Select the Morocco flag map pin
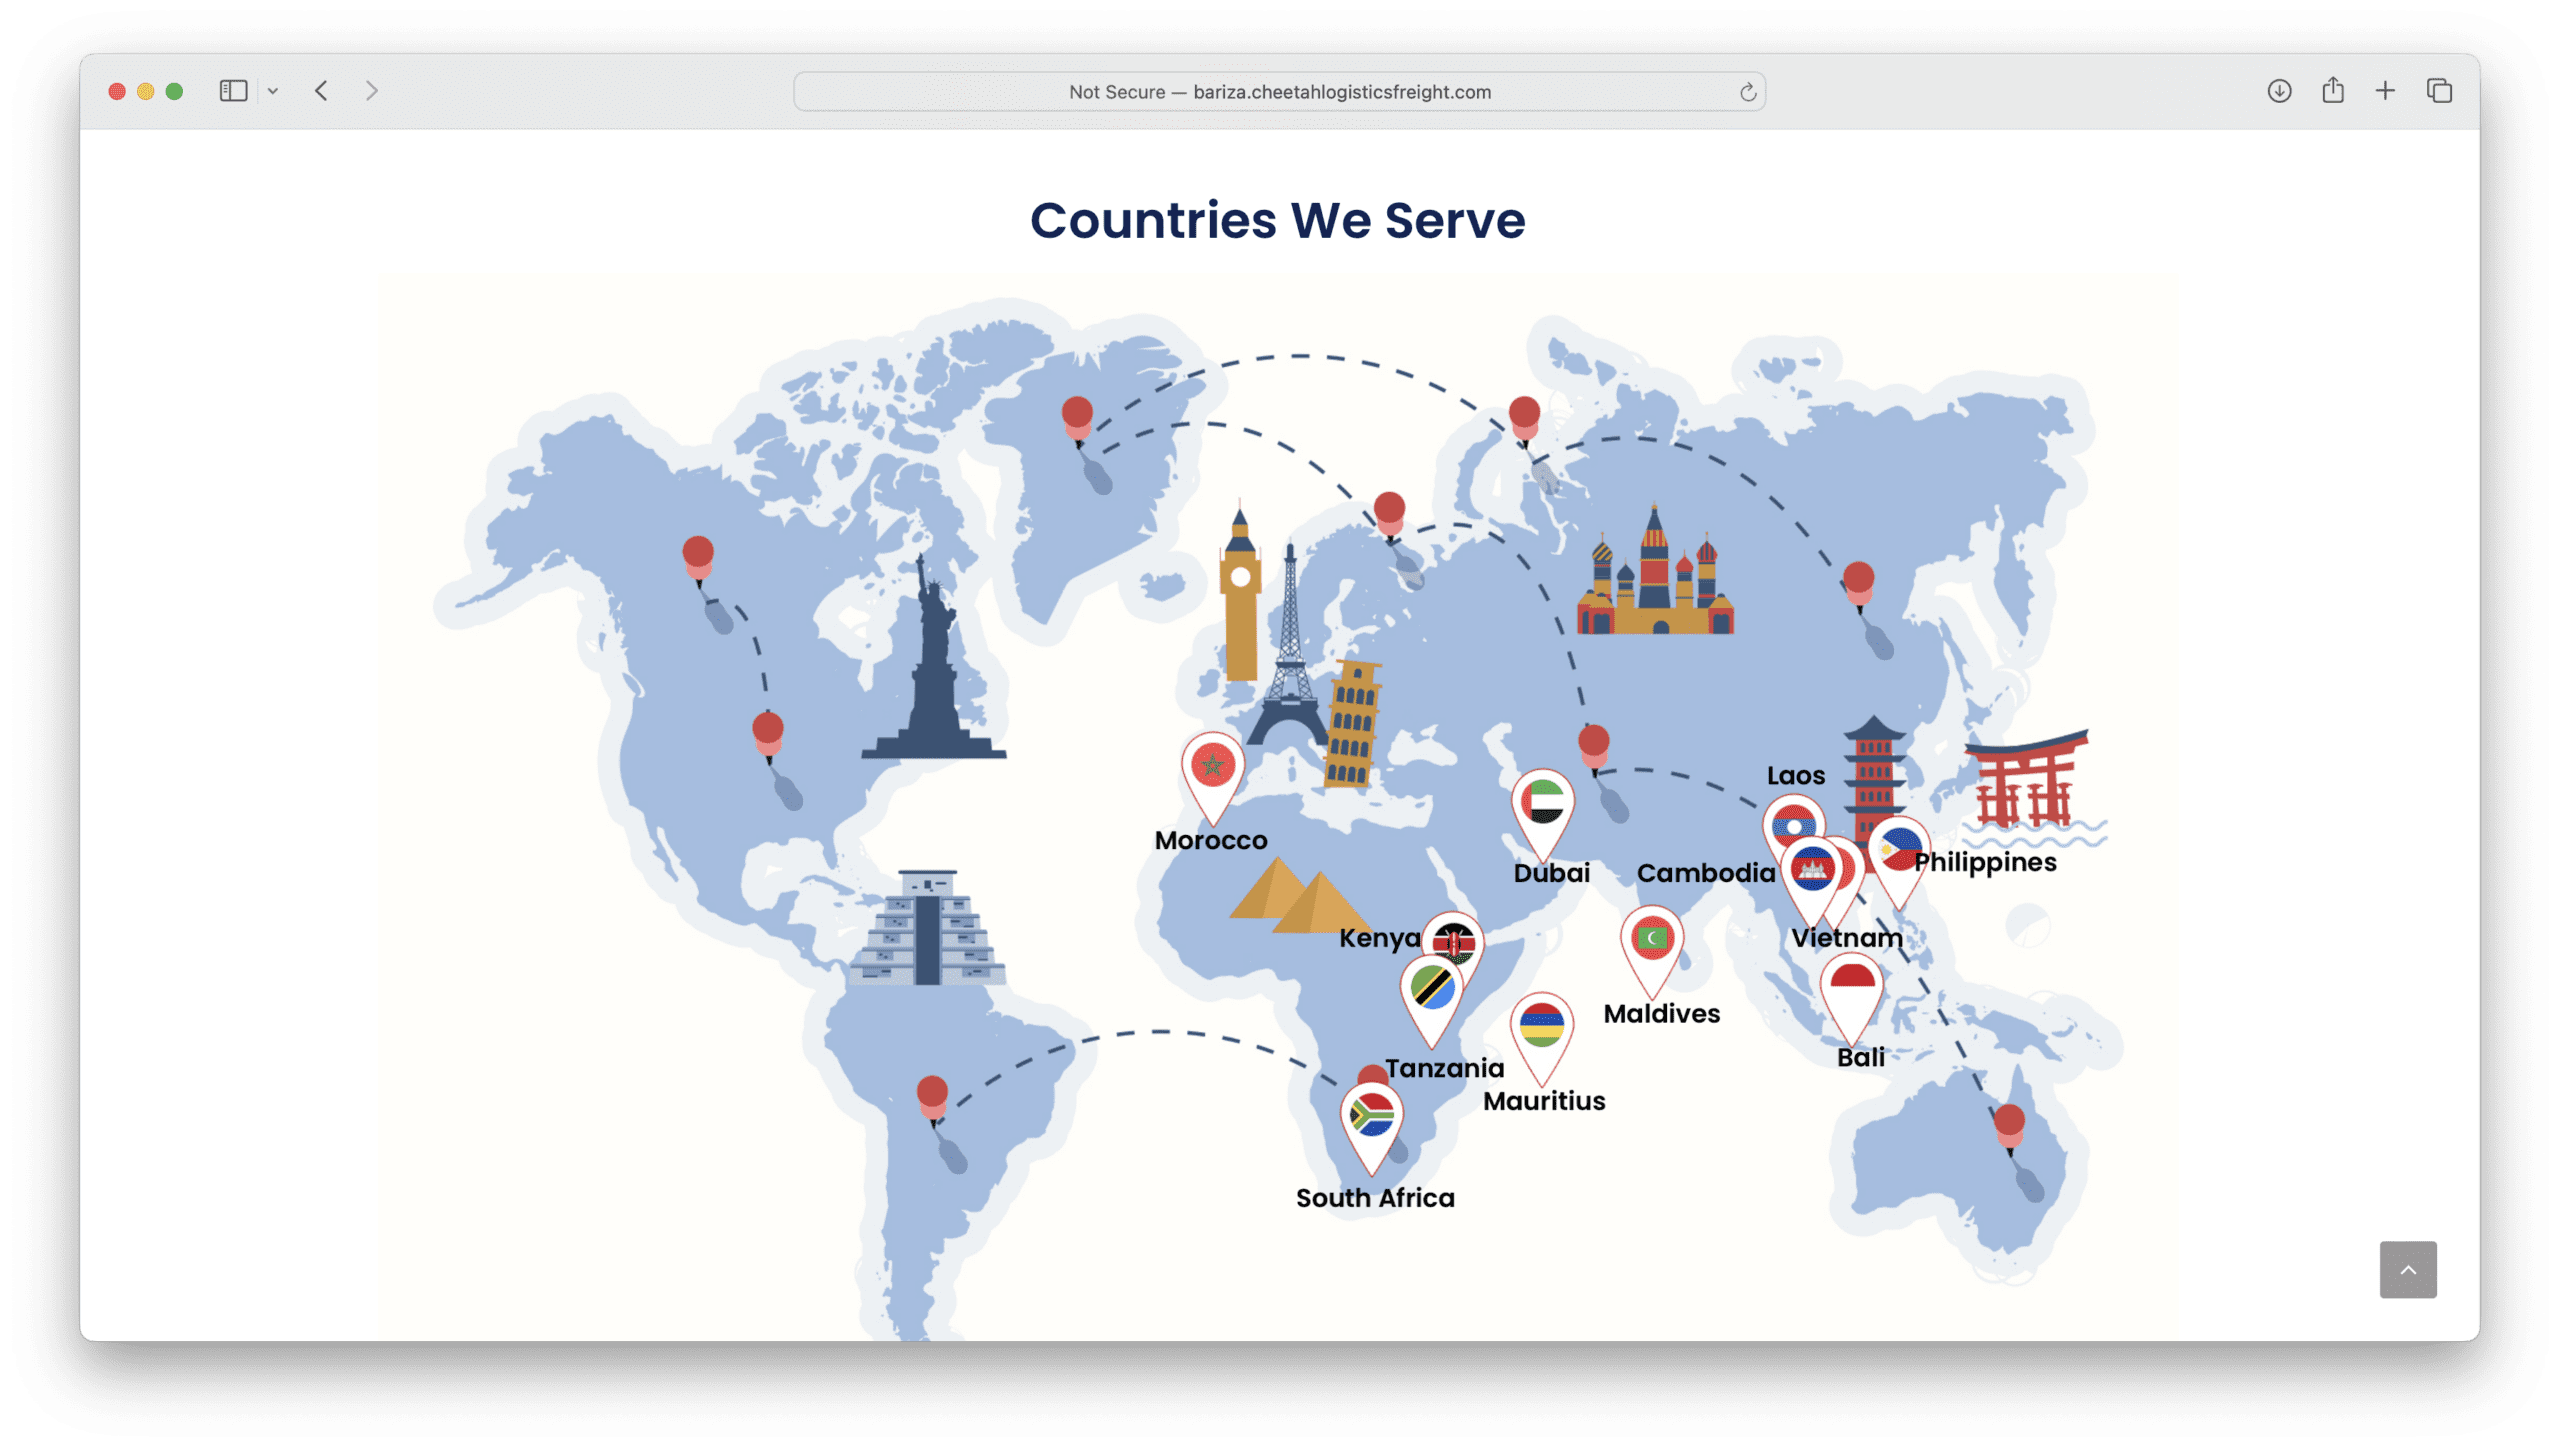Screen dimensions: 2560x1447 pos(1213,765)
